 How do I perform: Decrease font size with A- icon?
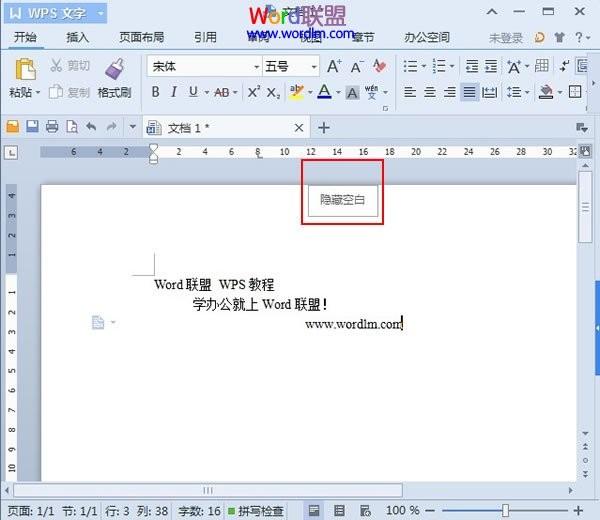pyautogui.click(x=357, y=67)
